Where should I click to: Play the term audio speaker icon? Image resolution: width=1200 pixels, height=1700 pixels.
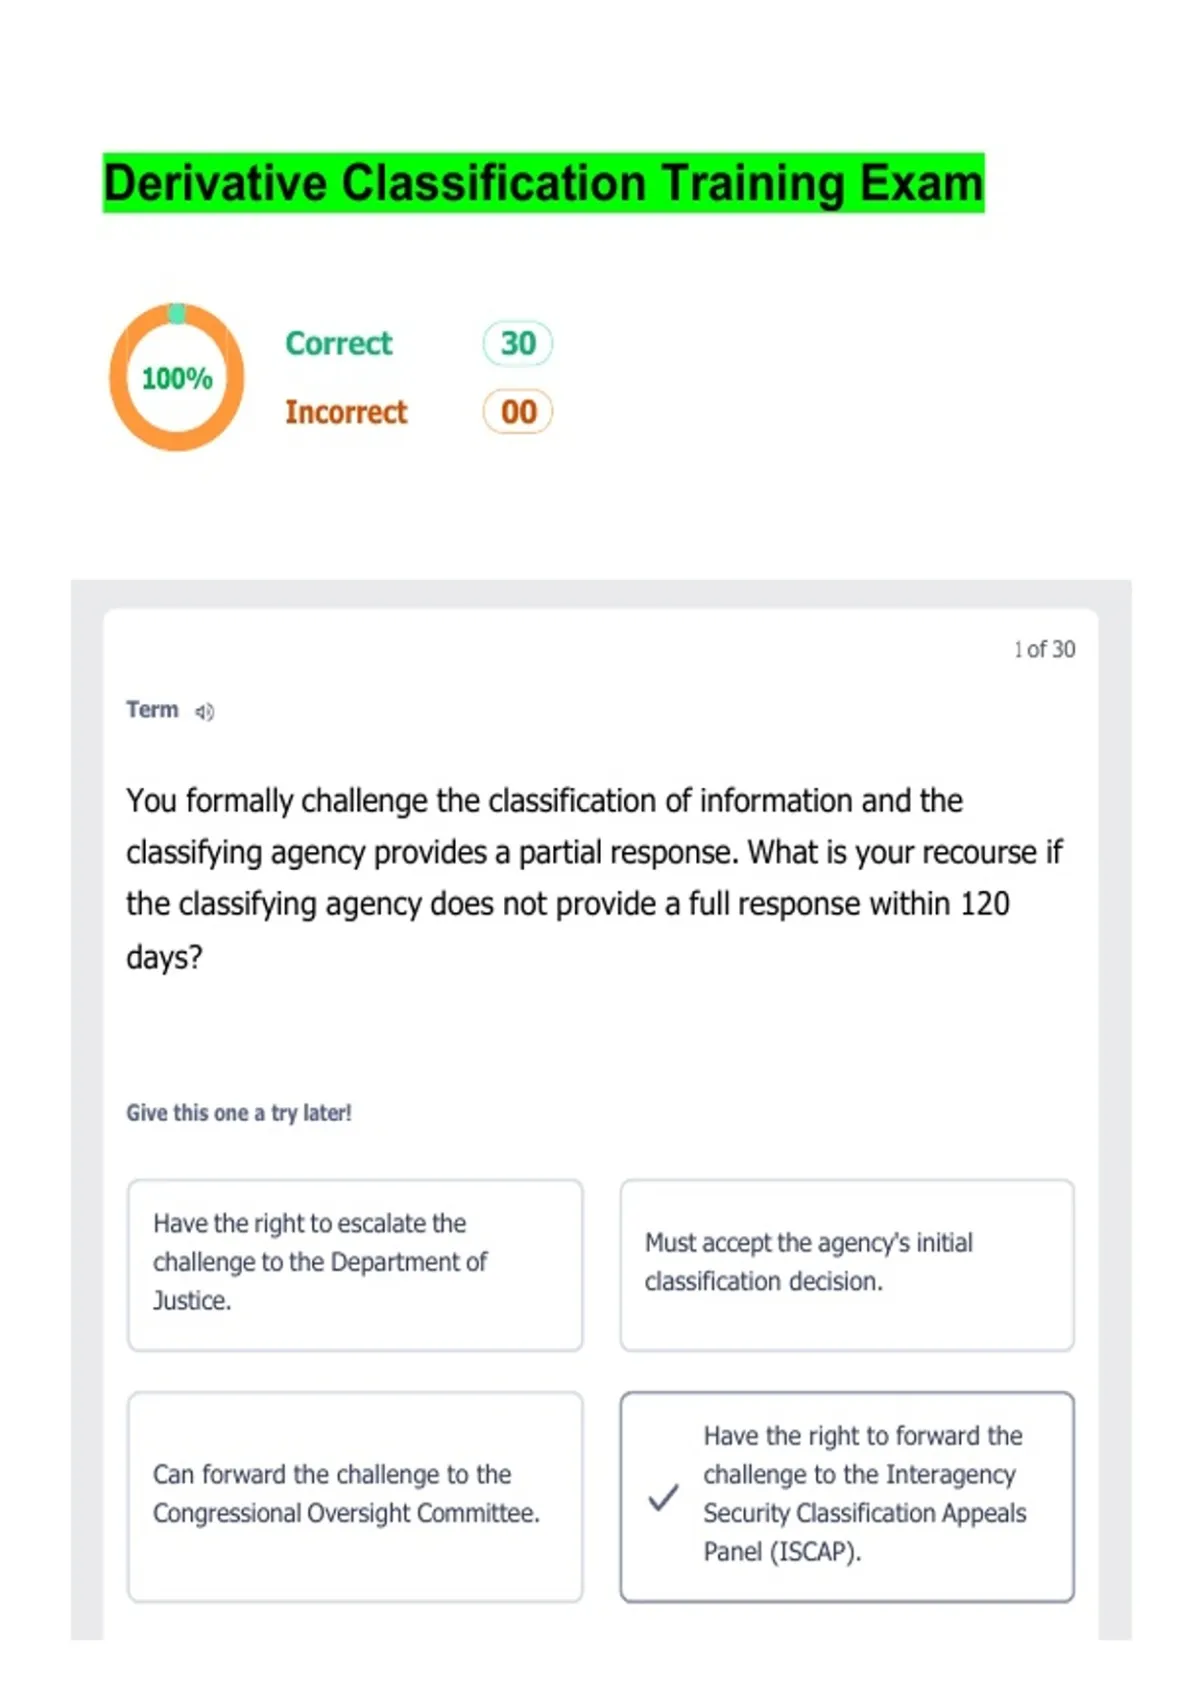click(x=204, y=712)
